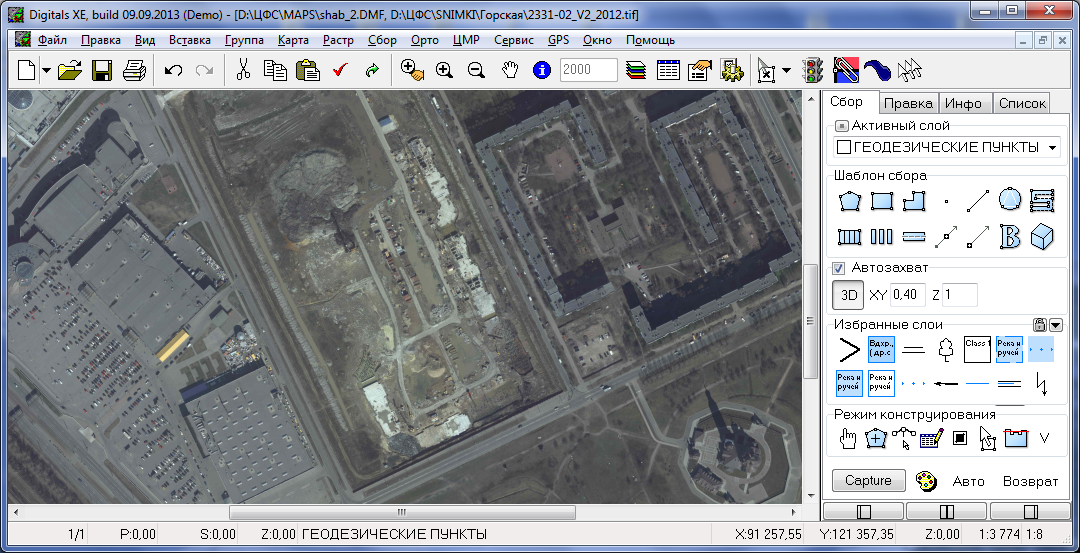Click the zoom in magnifier
The image size is (1080, 553).
(x=444, y=70)
